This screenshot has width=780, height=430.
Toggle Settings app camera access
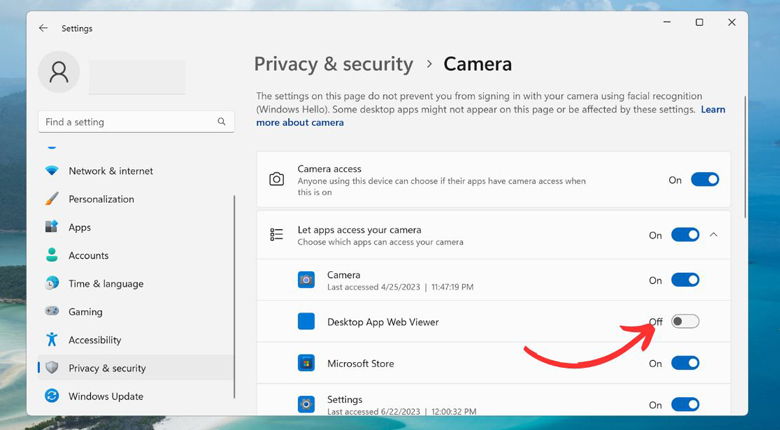click(x=685, y=405)
